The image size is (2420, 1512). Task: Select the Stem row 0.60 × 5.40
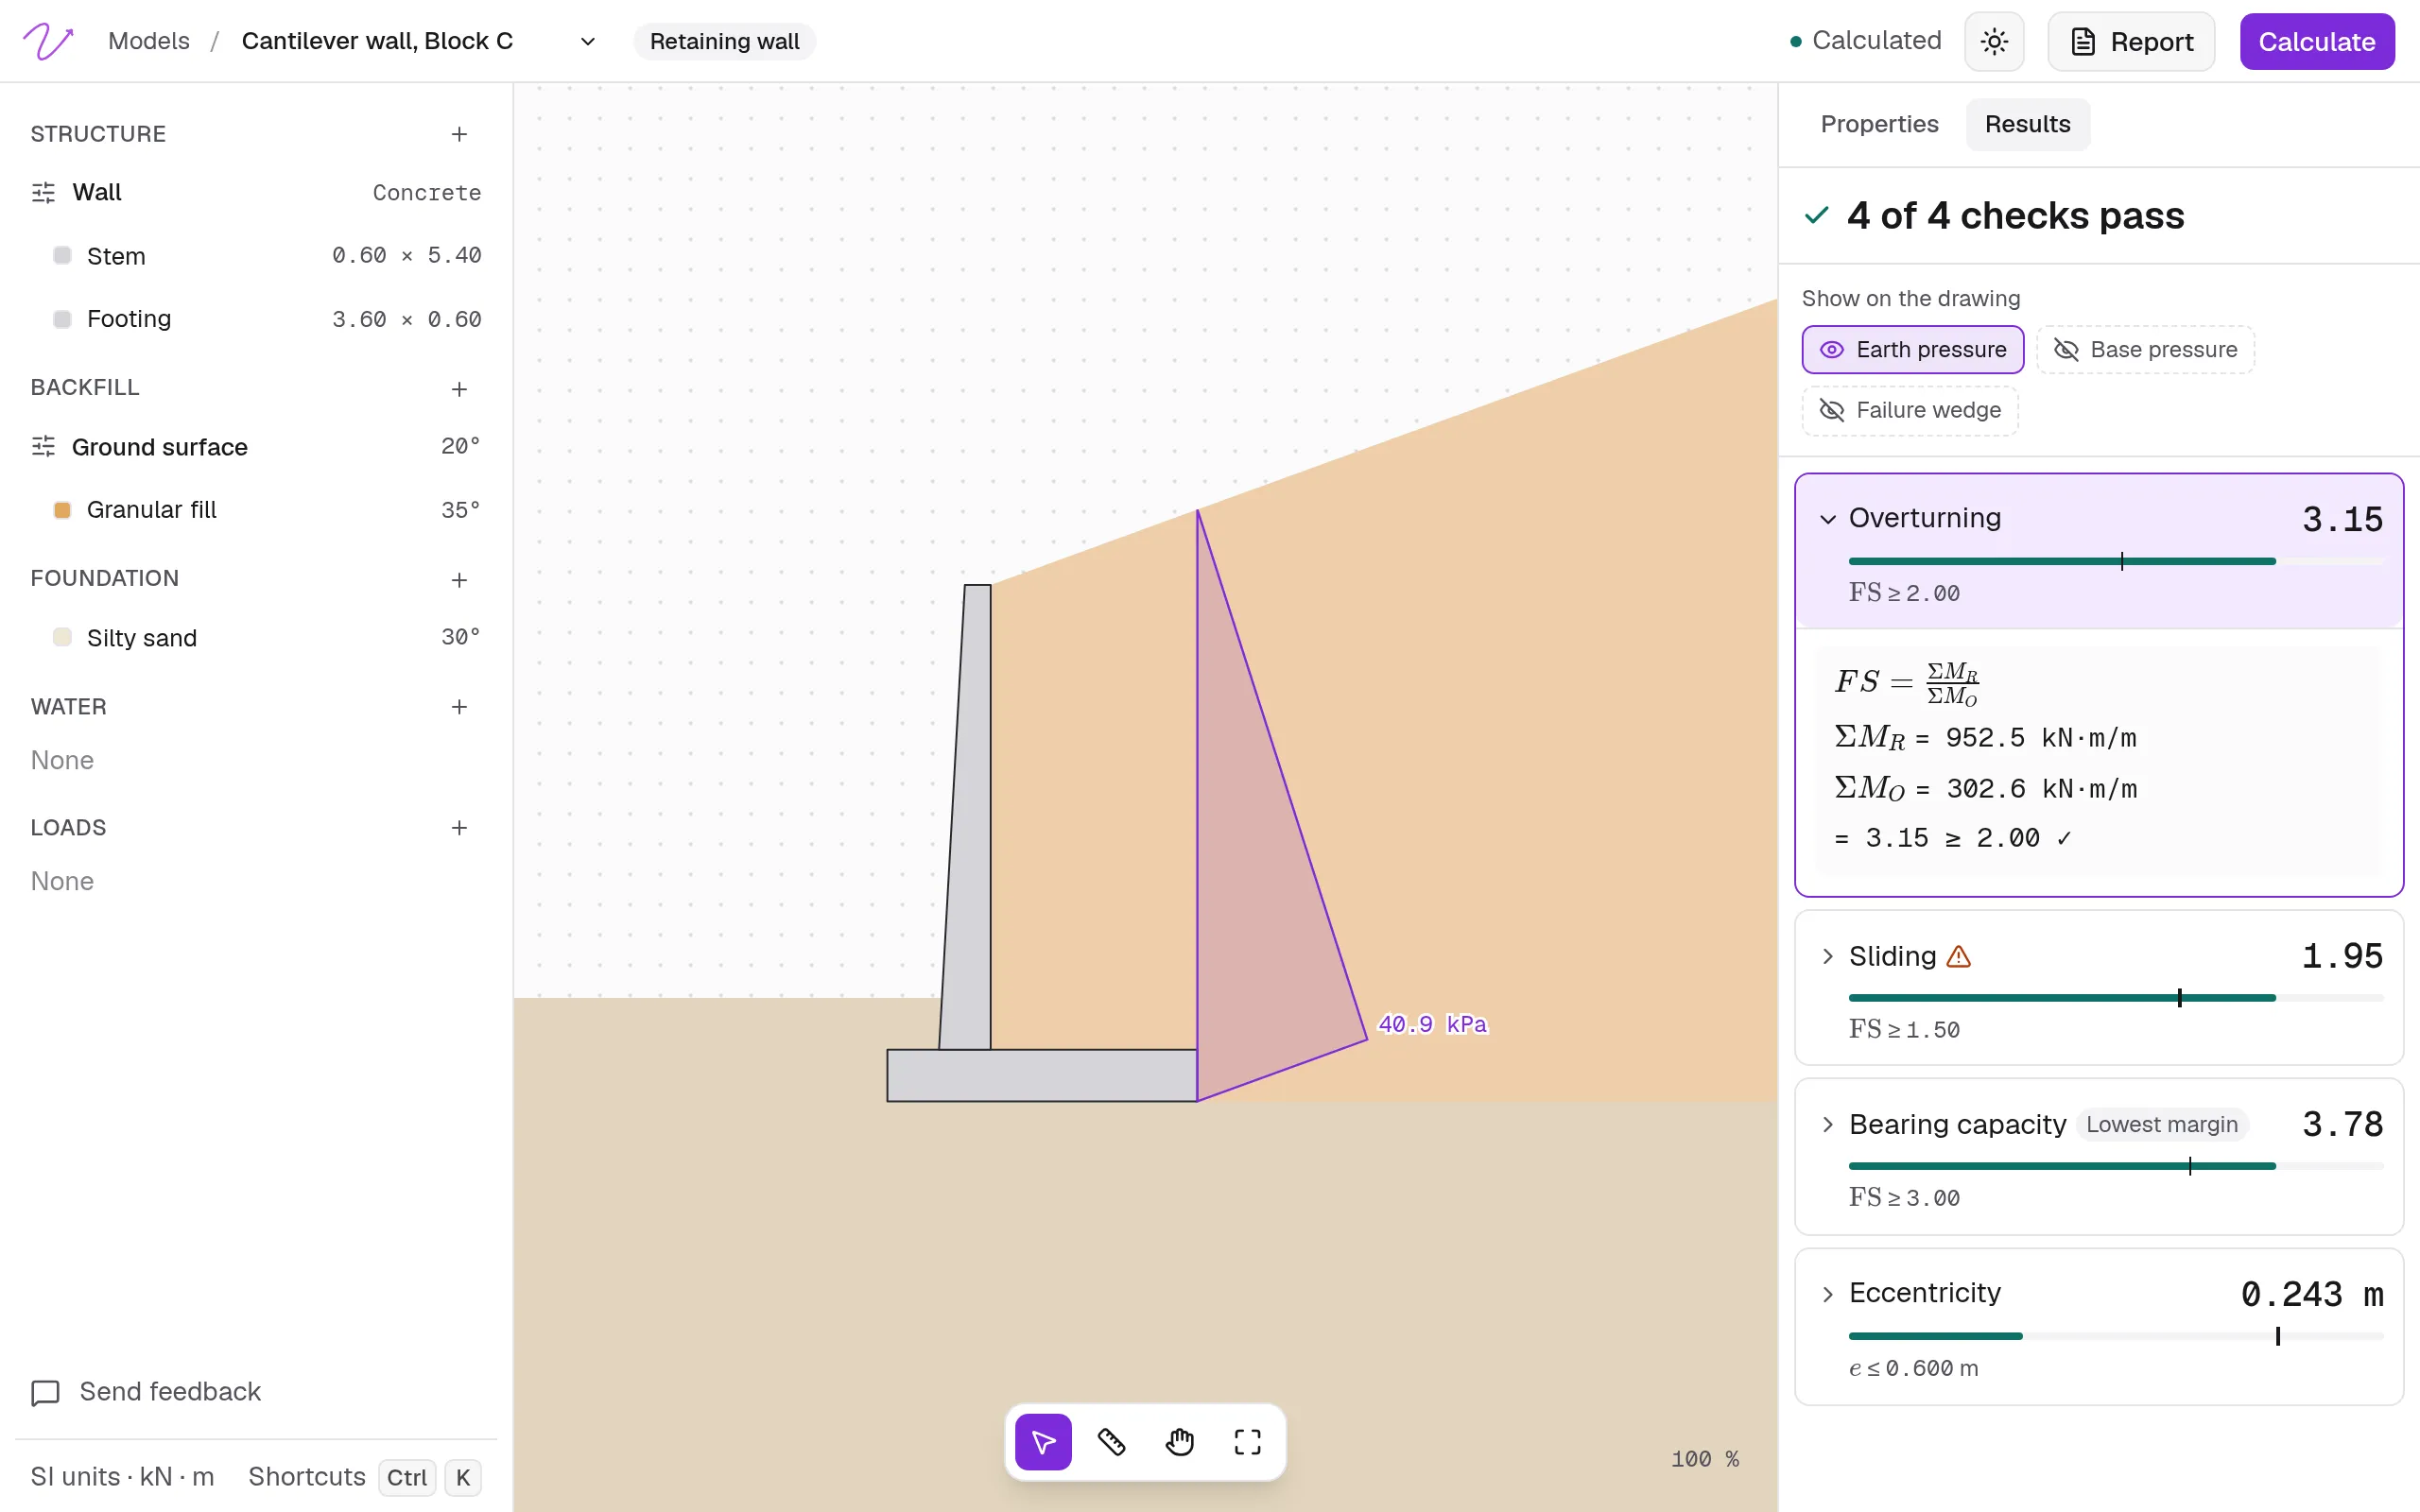(x=256, y=256)
